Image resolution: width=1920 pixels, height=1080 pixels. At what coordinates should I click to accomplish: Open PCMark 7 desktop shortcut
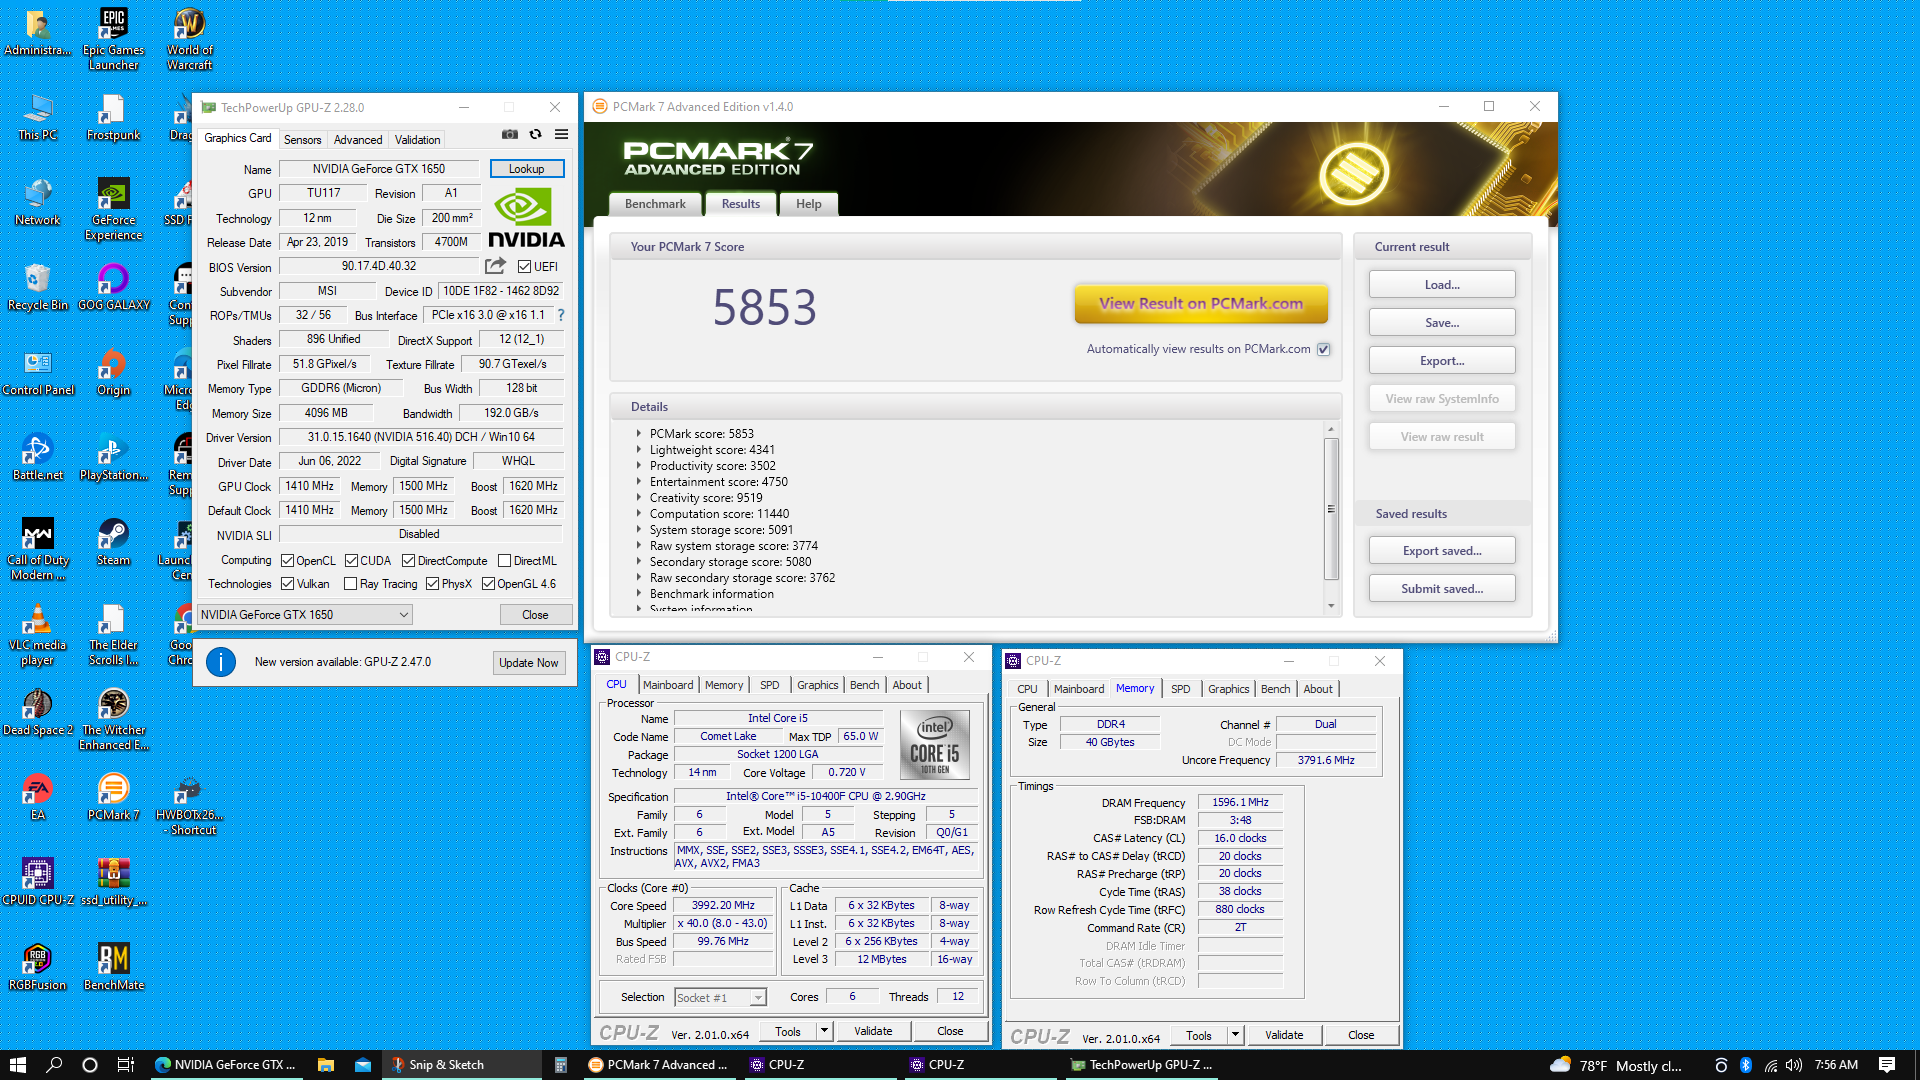click(113, 798)
